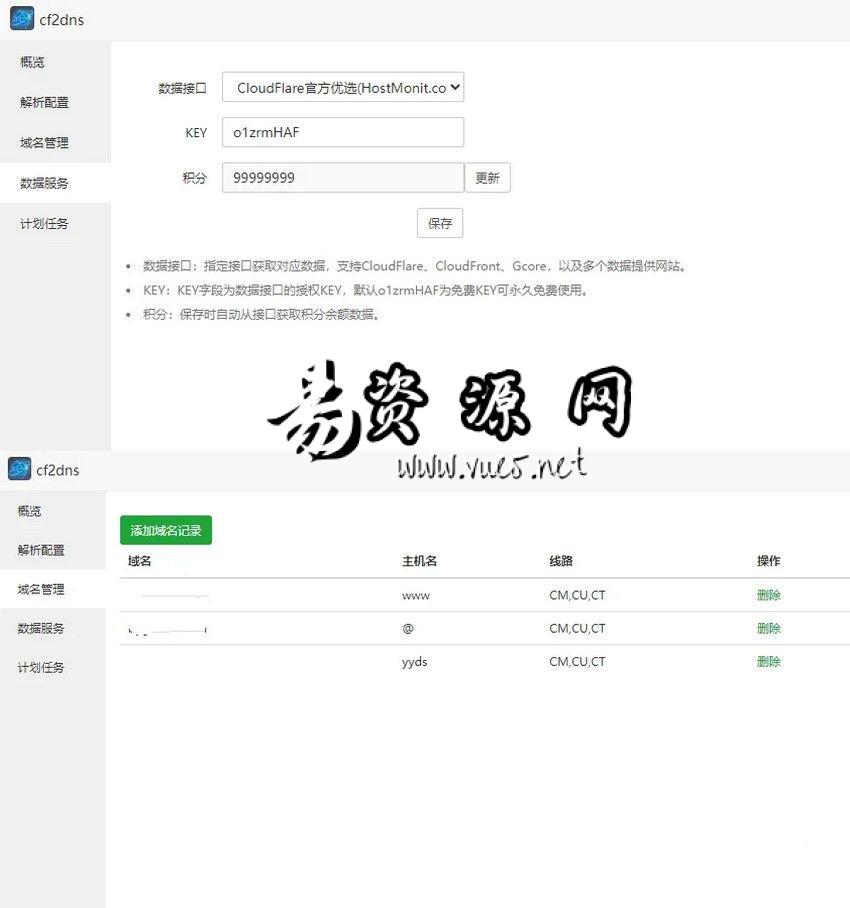Image resolution: width=850 pixels, height=908 pixels.
Task: Click the KEY field label
Action: tap(196, 133)
